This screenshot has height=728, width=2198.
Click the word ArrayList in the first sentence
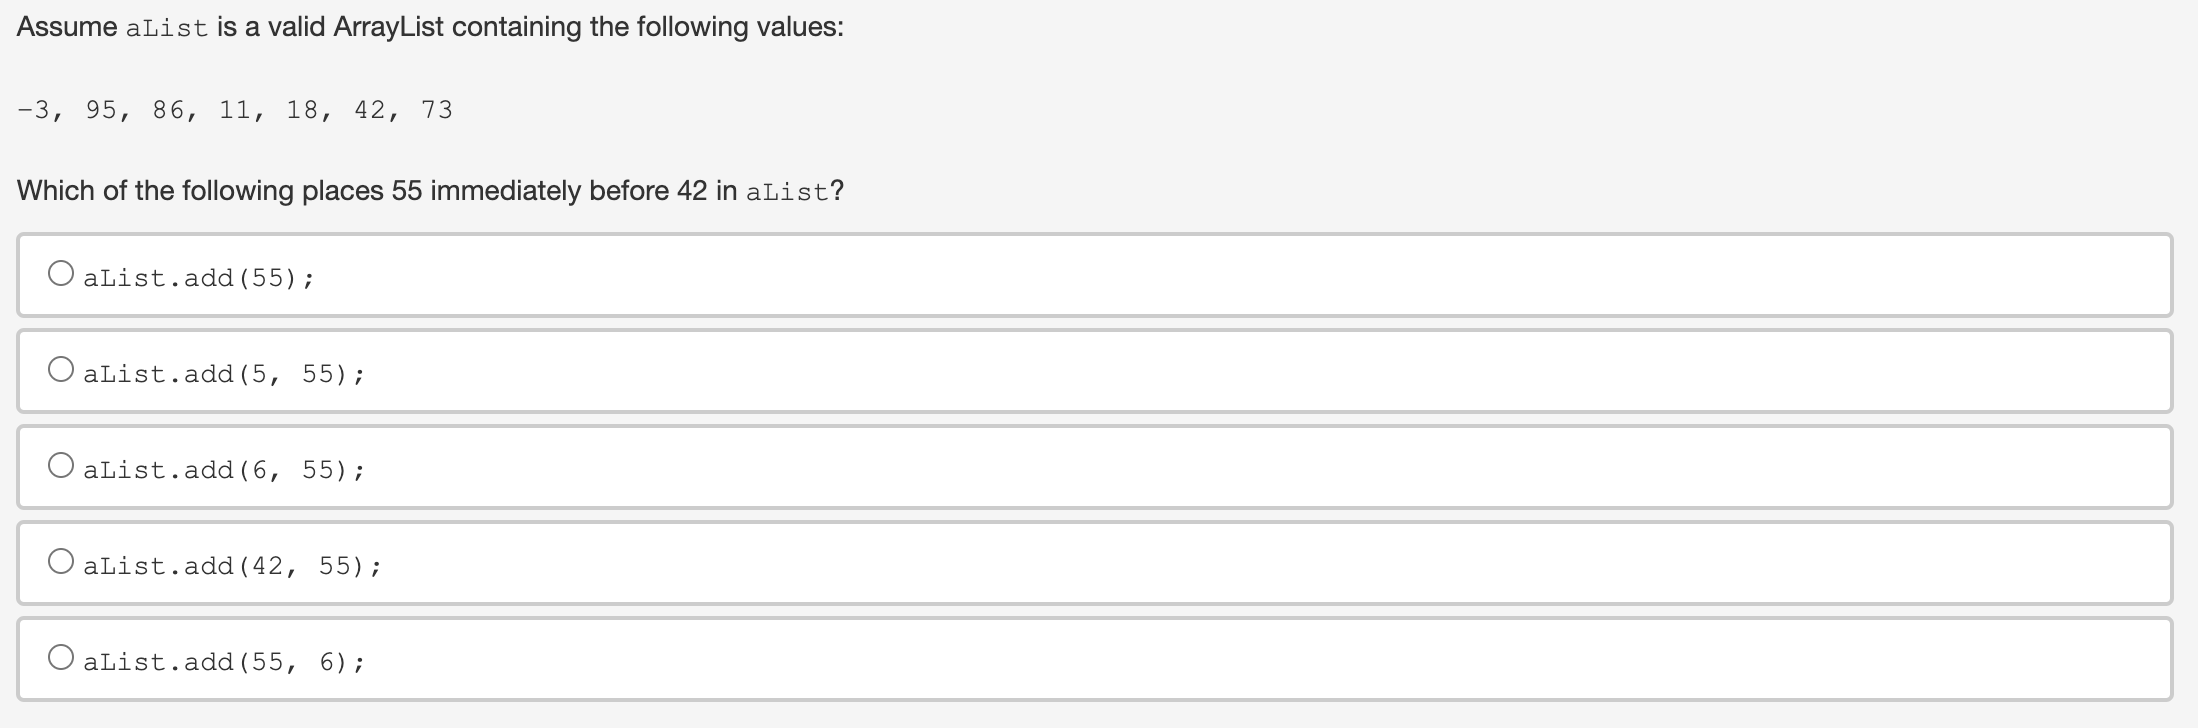click(x=388, y=27)
